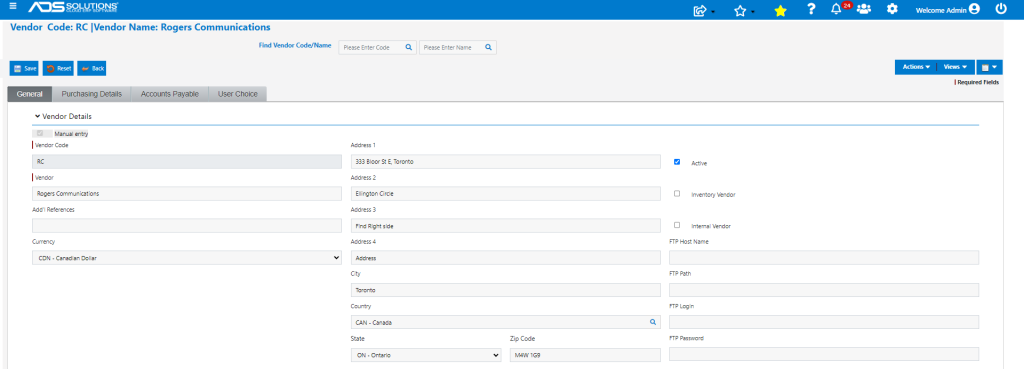Image resolution: width=1024 pixels, height=369 pixels.
Task: Click the Vendor name field
Action: (187, 193)
